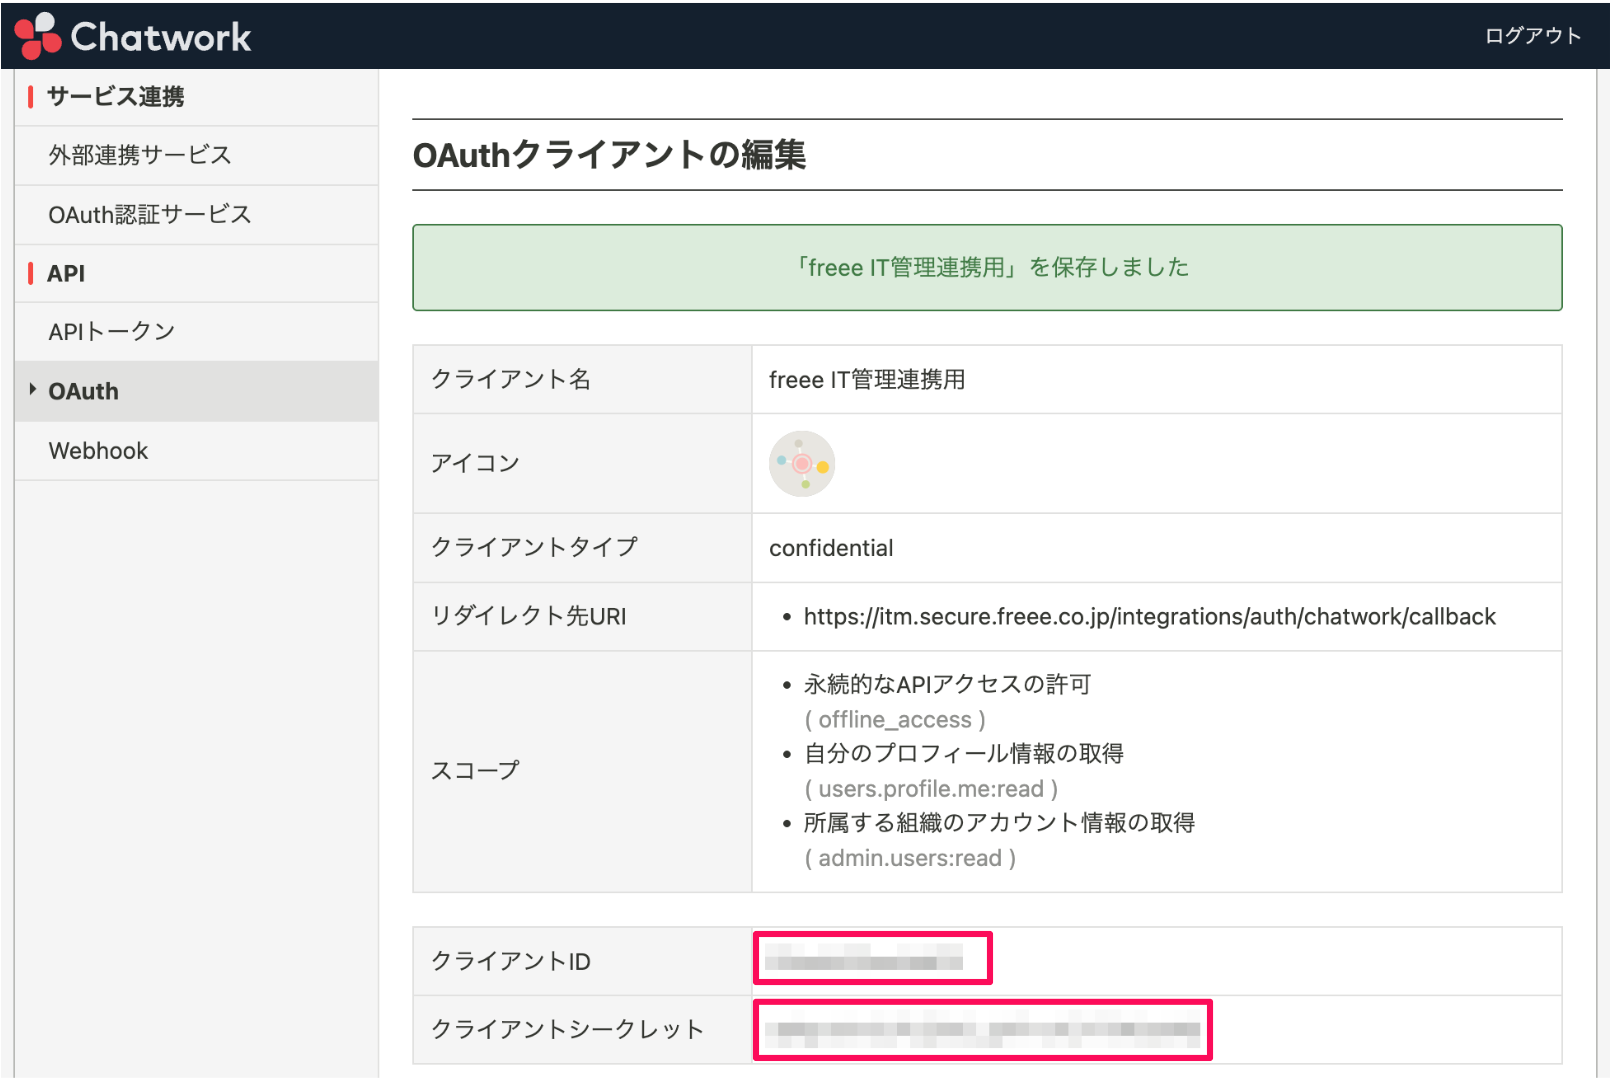Click the saved confirmation banner message
The width and height of the screenshot is (1612, 1084).
[x=987, y=267]
